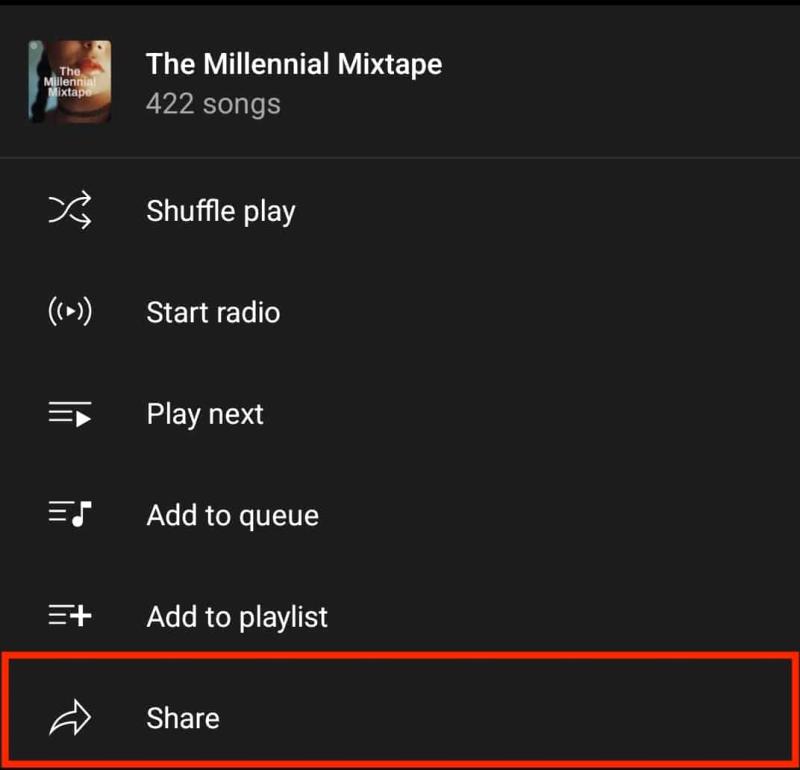Tap the shuffle arrows icon
Image resolution: width=800 pixels, height=770 pixels.
[70, 210]
